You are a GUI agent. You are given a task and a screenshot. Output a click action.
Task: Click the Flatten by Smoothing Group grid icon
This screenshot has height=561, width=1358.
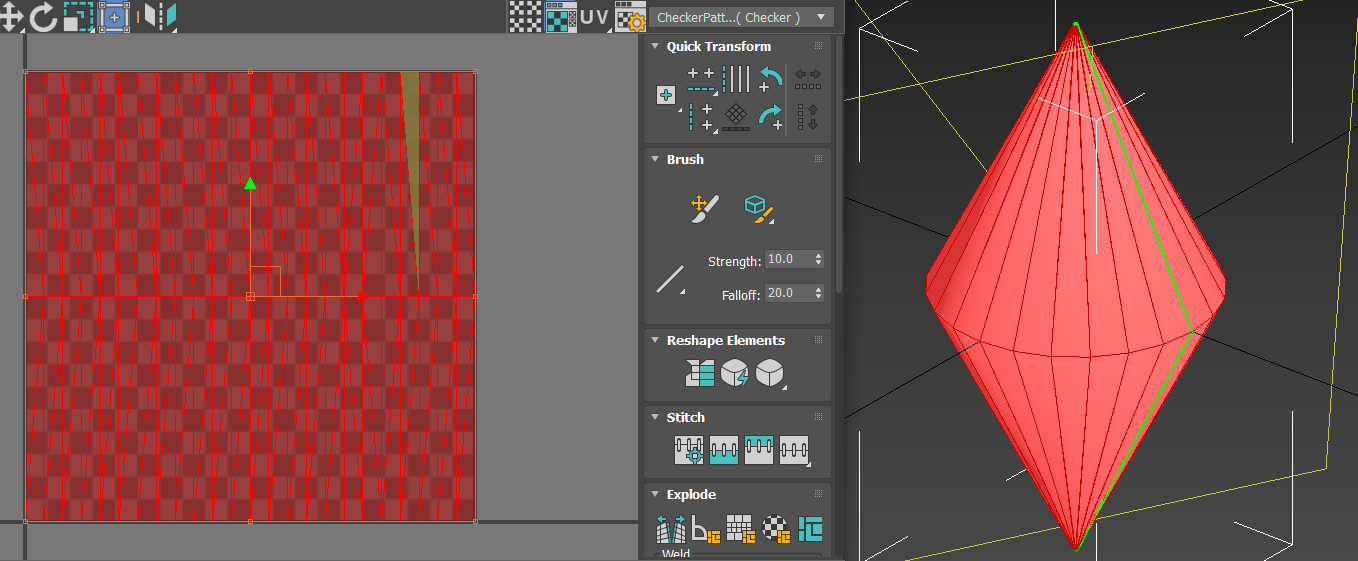[740, 529]
